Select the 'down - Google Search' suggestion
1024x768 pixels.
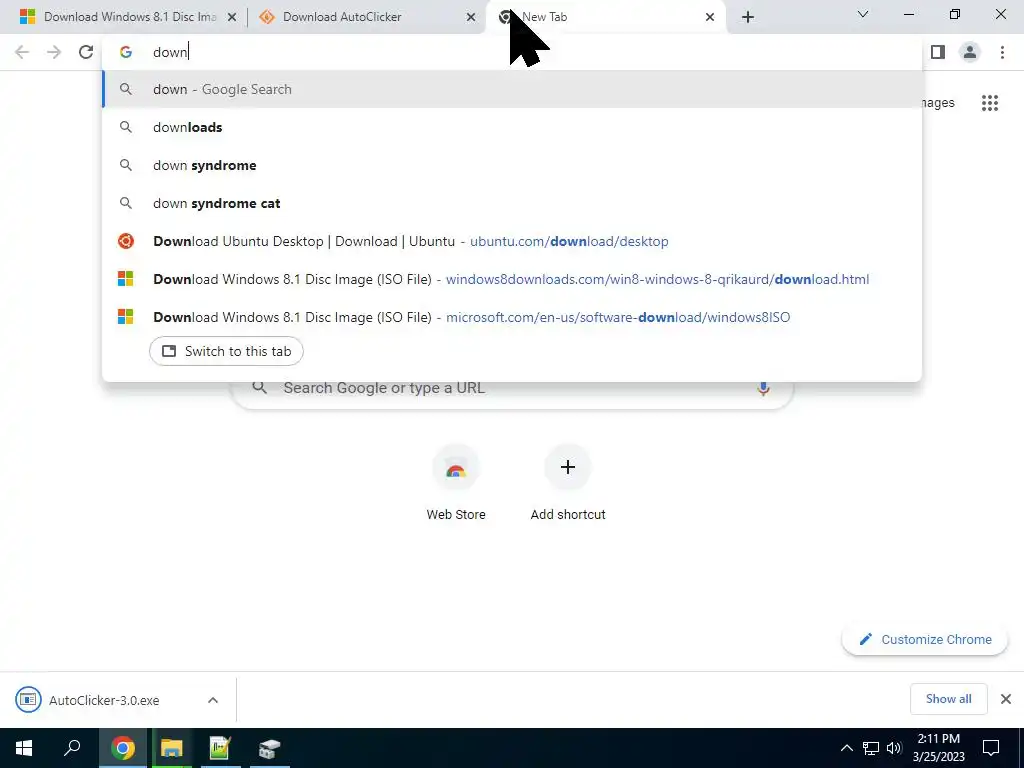pyautogui.click(x=512, y=89)
